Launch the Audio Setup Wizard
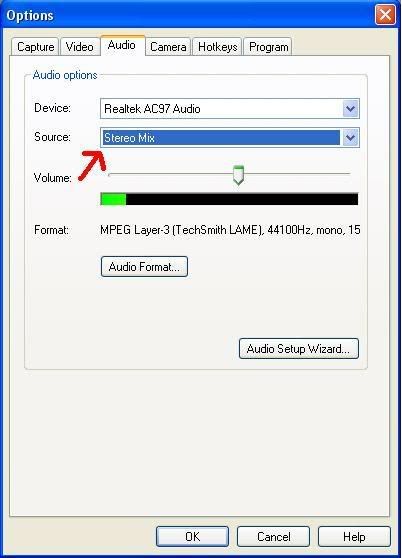 click(x=298, y=348)
